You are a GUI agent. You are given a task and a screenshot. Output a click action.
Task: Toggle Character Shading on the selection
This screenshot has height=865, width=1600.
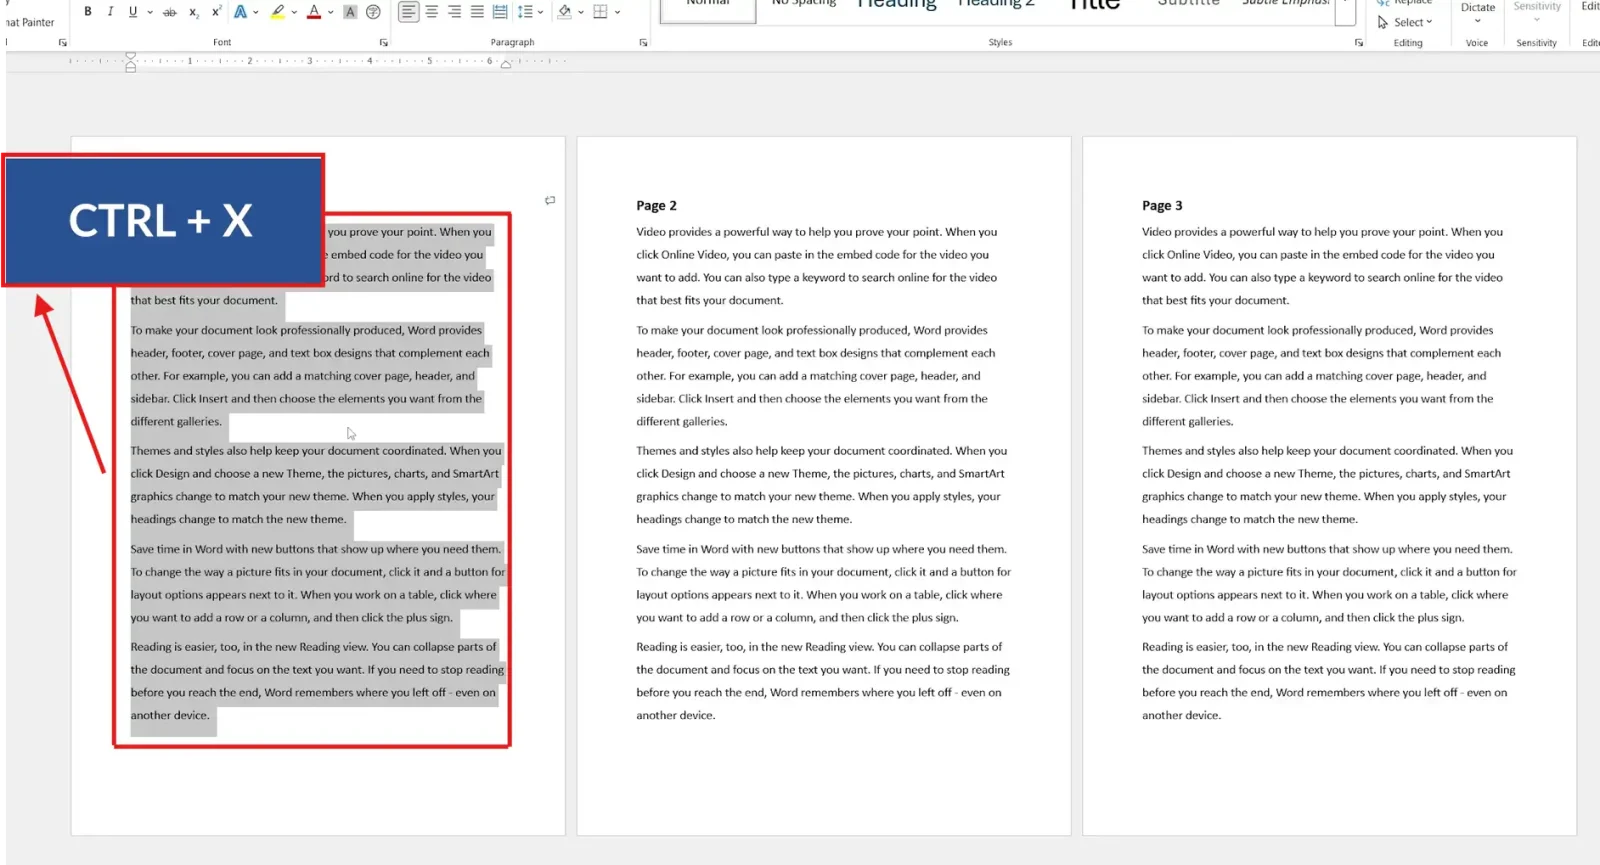350,12
